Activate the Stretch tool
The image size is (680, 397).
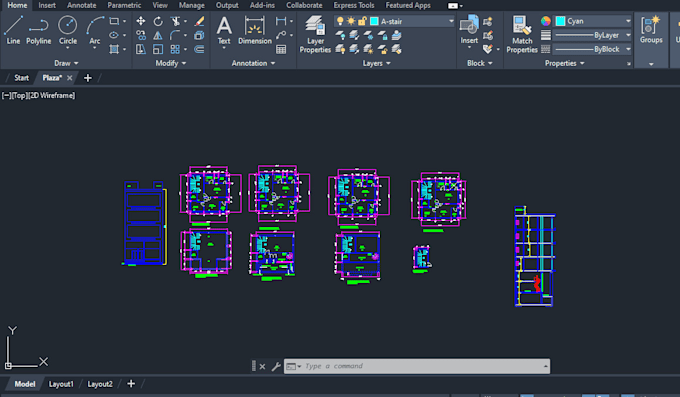point(141,49)
